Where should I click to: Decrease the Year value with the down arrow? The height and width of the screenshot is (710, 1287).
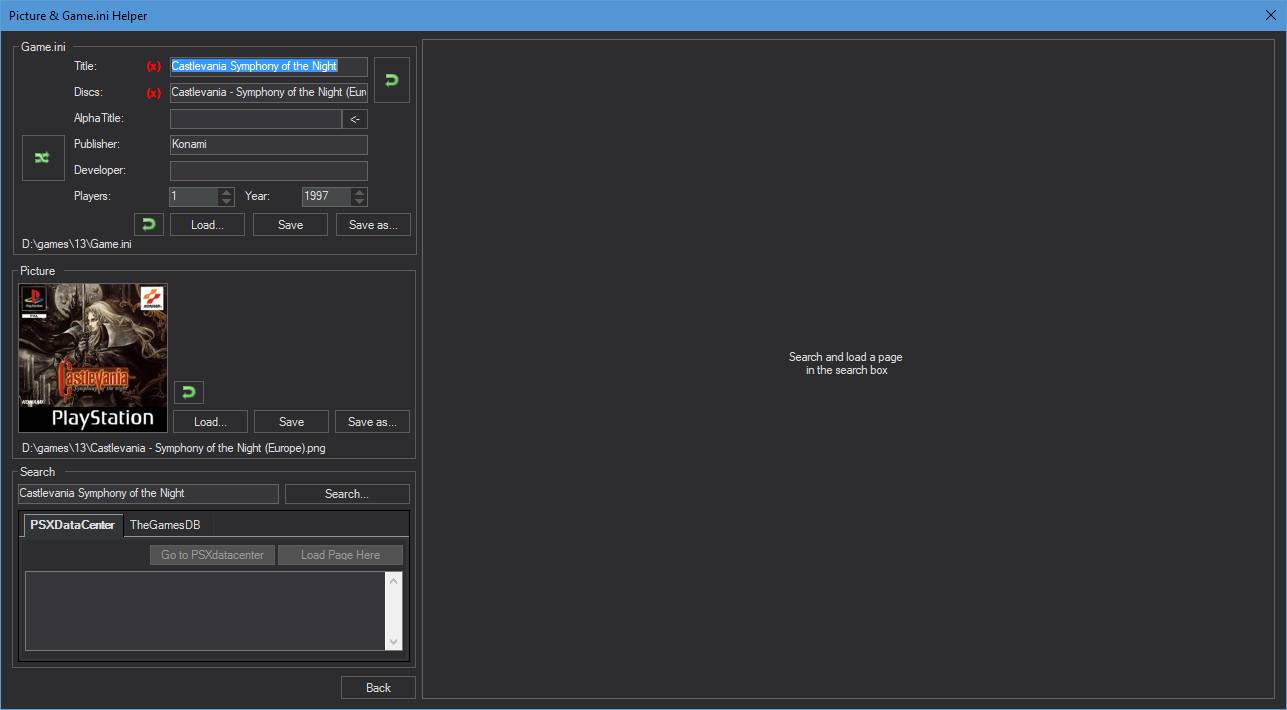(x=360, y=201)
